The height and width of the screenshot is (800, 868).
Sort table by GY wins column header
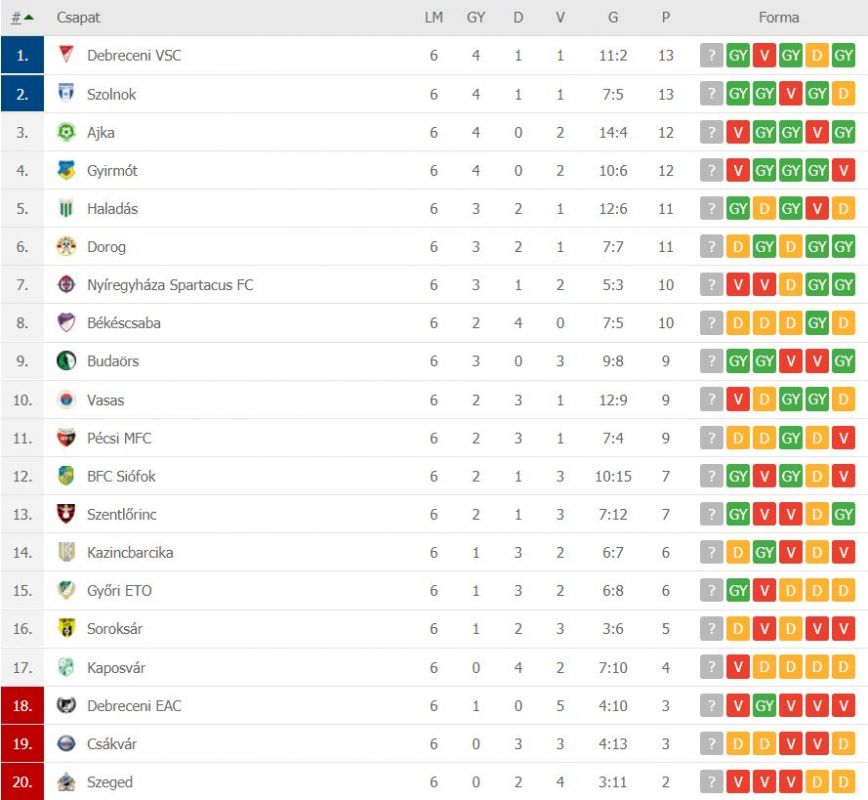(x=476, y=17)
